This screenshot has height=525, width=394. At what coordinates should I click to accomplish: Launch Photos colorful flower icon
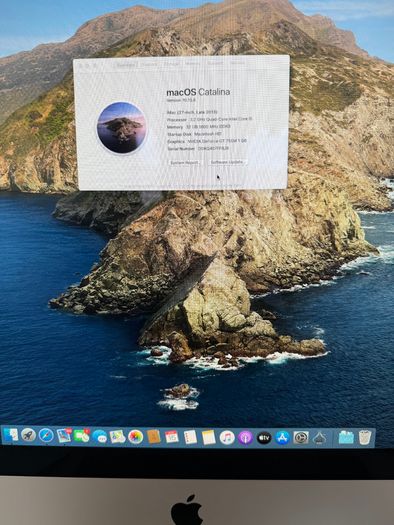(136, 437)
